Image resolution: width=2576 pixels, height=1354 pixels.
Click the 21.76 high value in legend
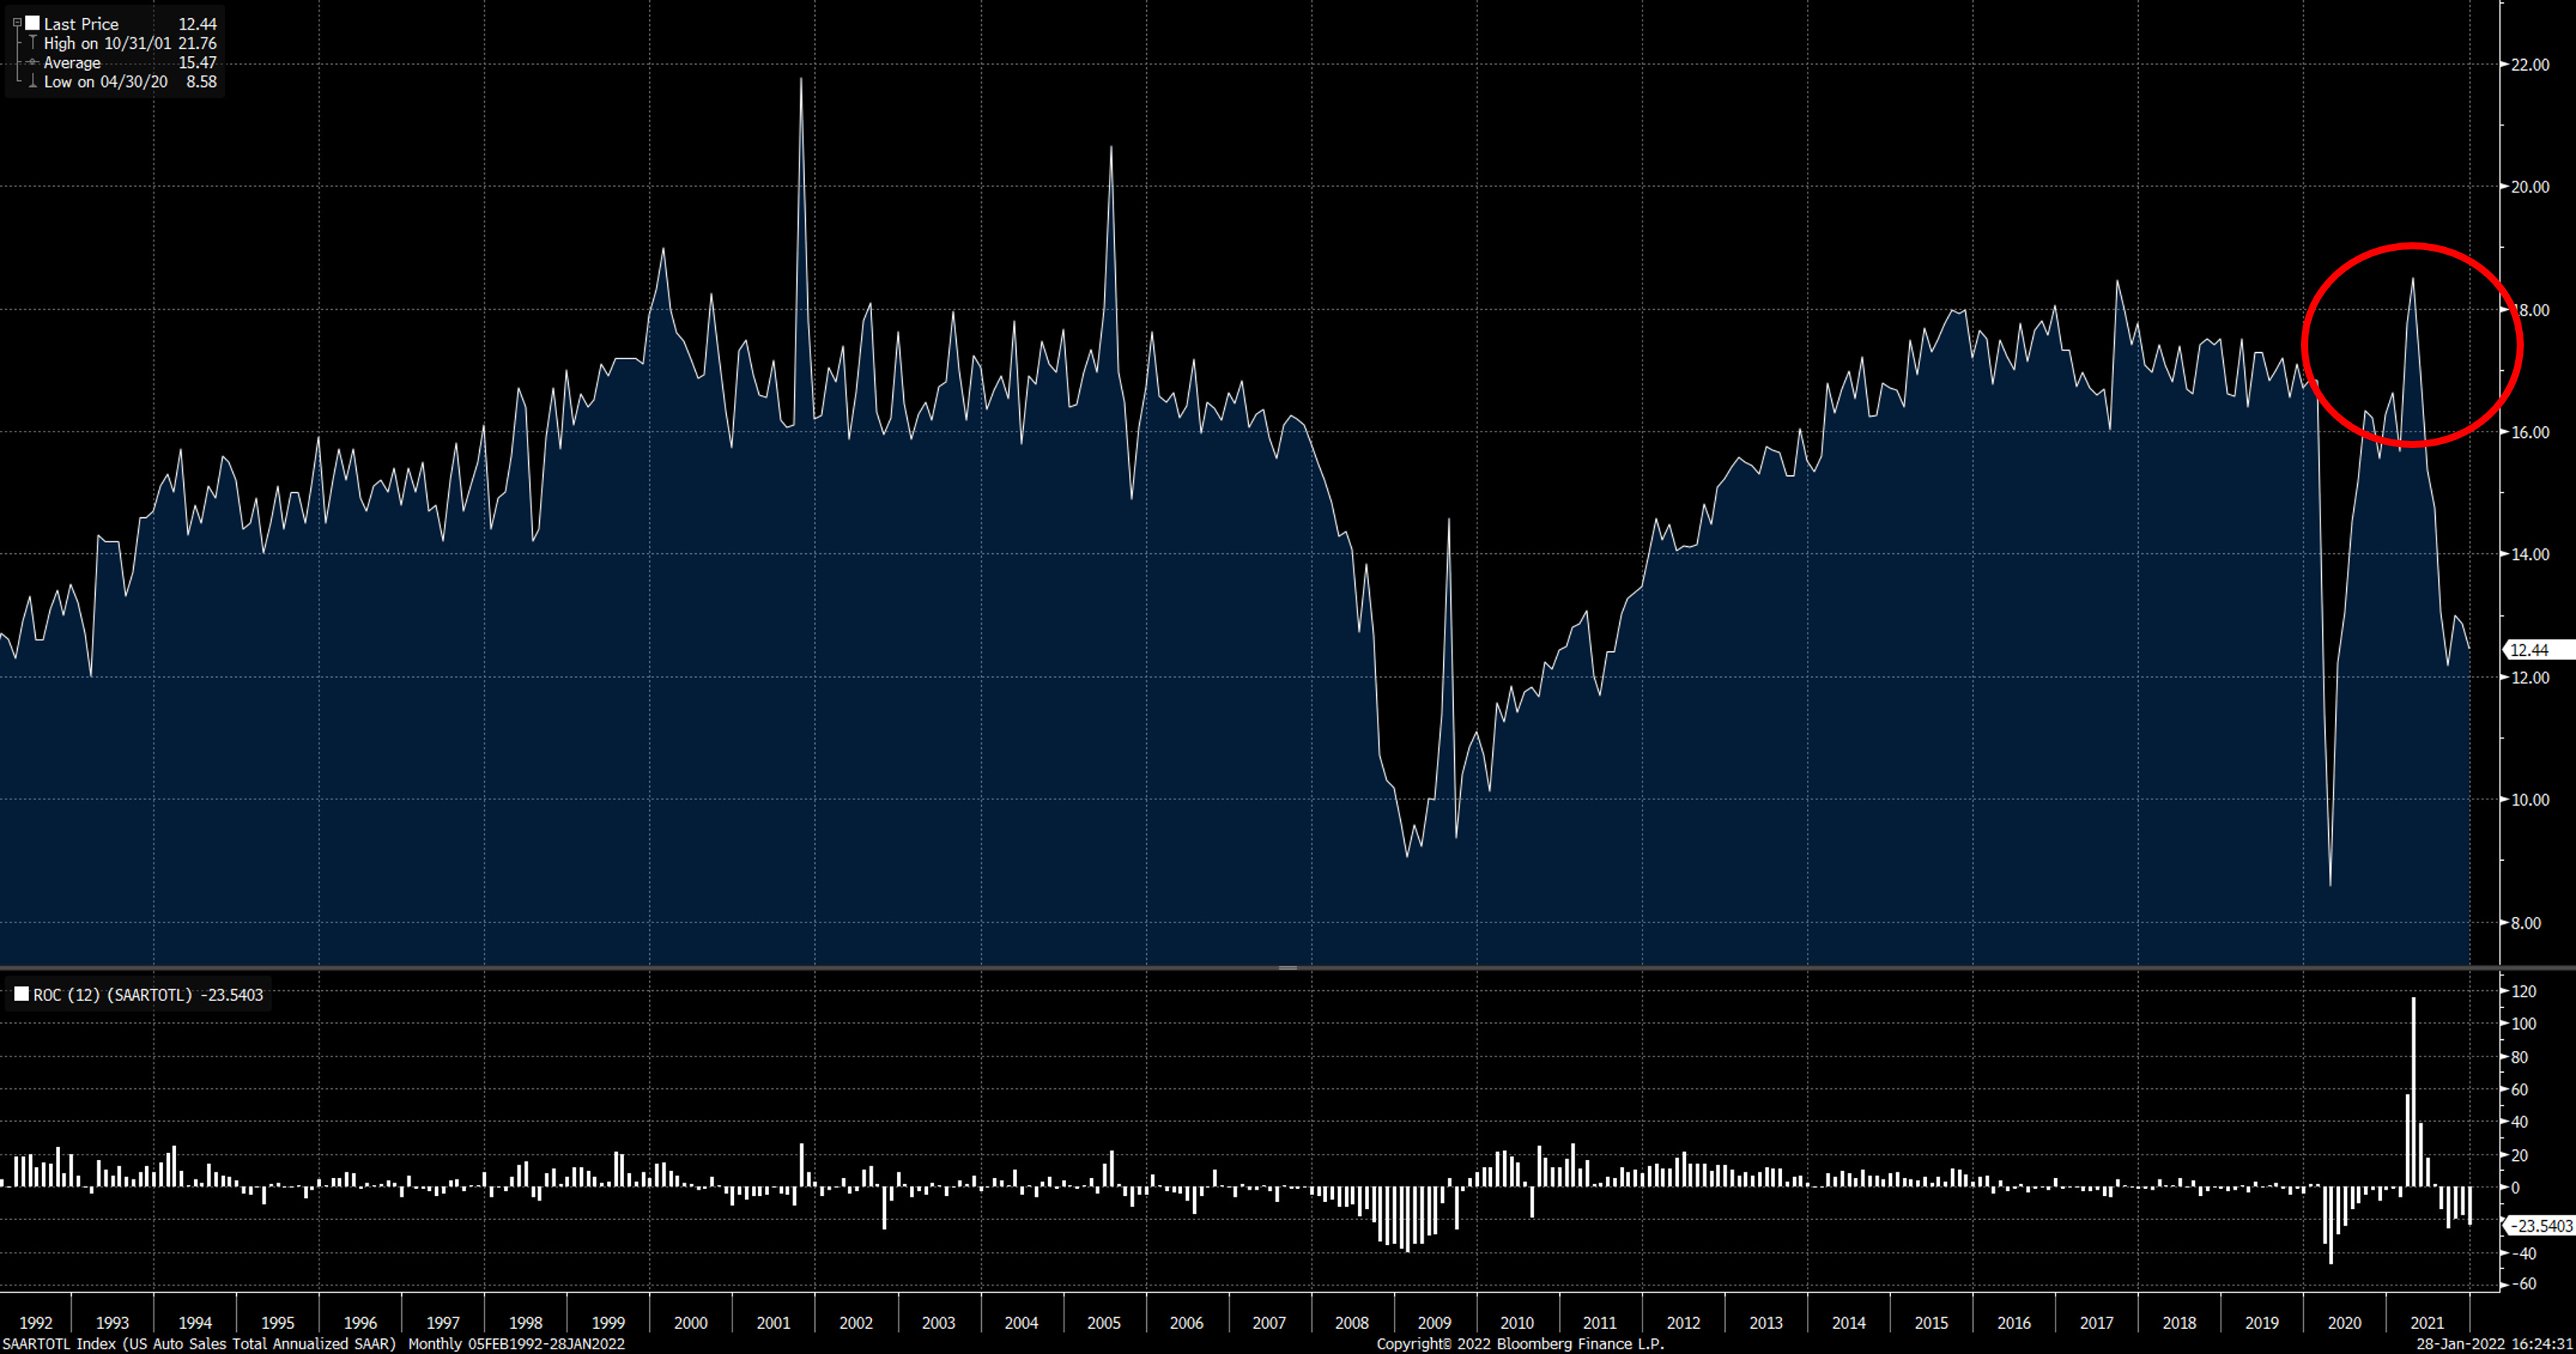[198, 43]
